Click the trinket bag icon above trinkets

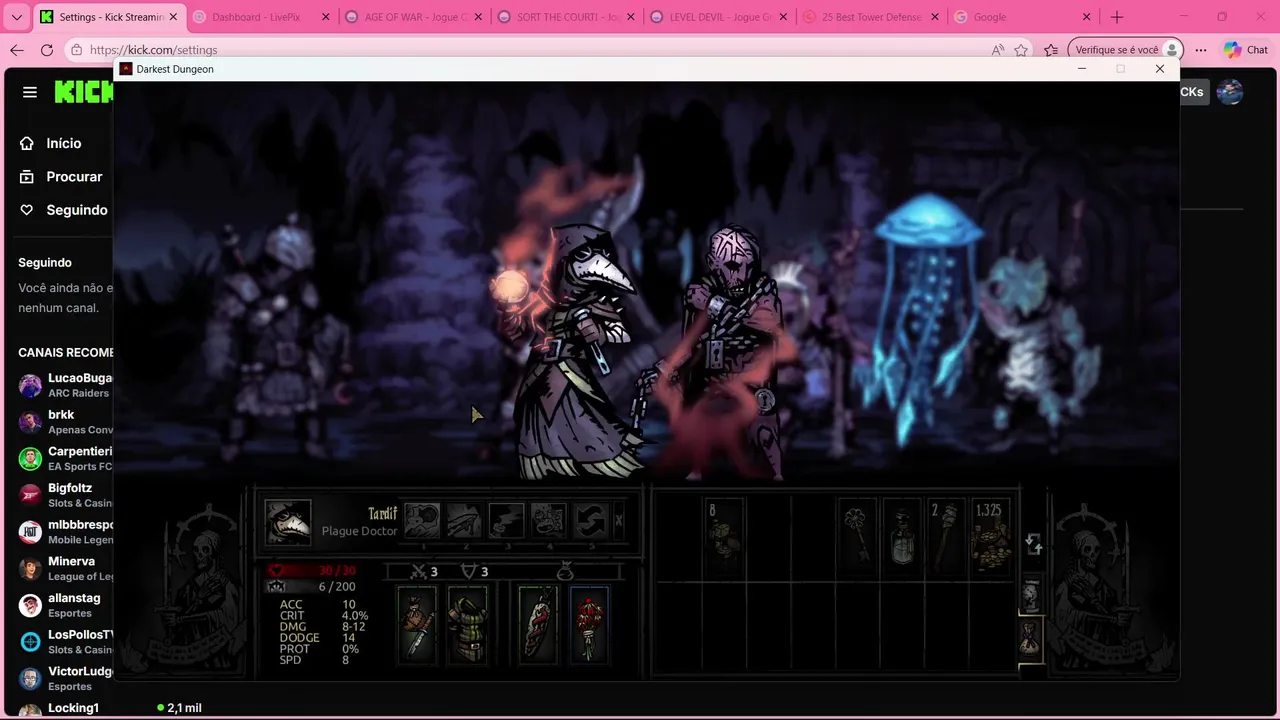(565, 571)
